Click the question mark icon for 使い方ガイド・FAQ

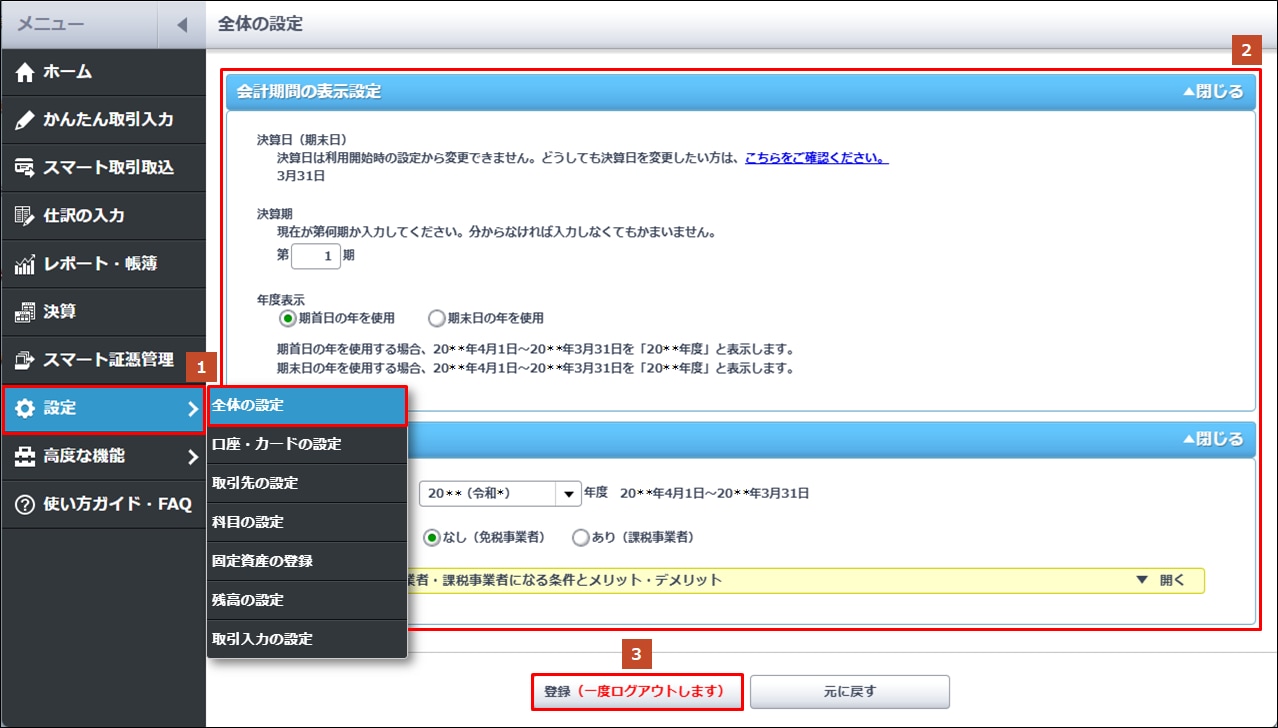[x=25, y=504]
